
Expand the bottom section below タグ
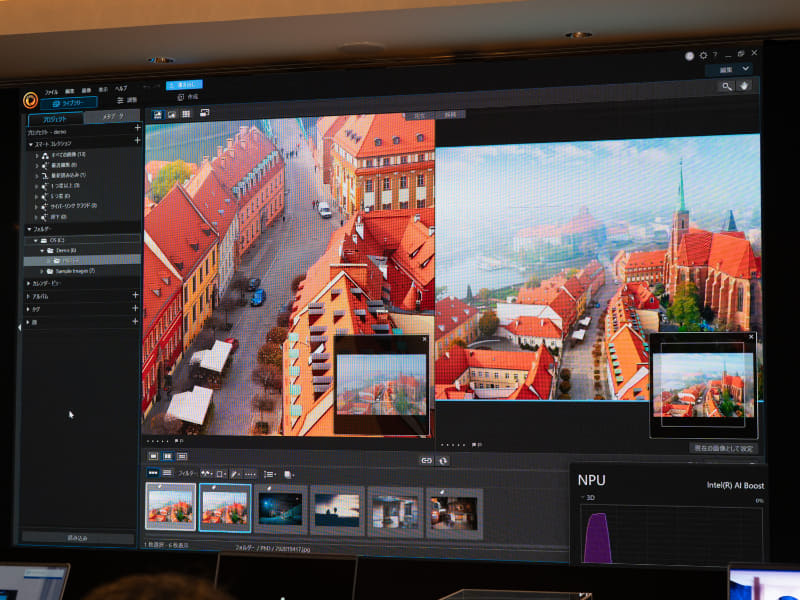coord(28,322)
